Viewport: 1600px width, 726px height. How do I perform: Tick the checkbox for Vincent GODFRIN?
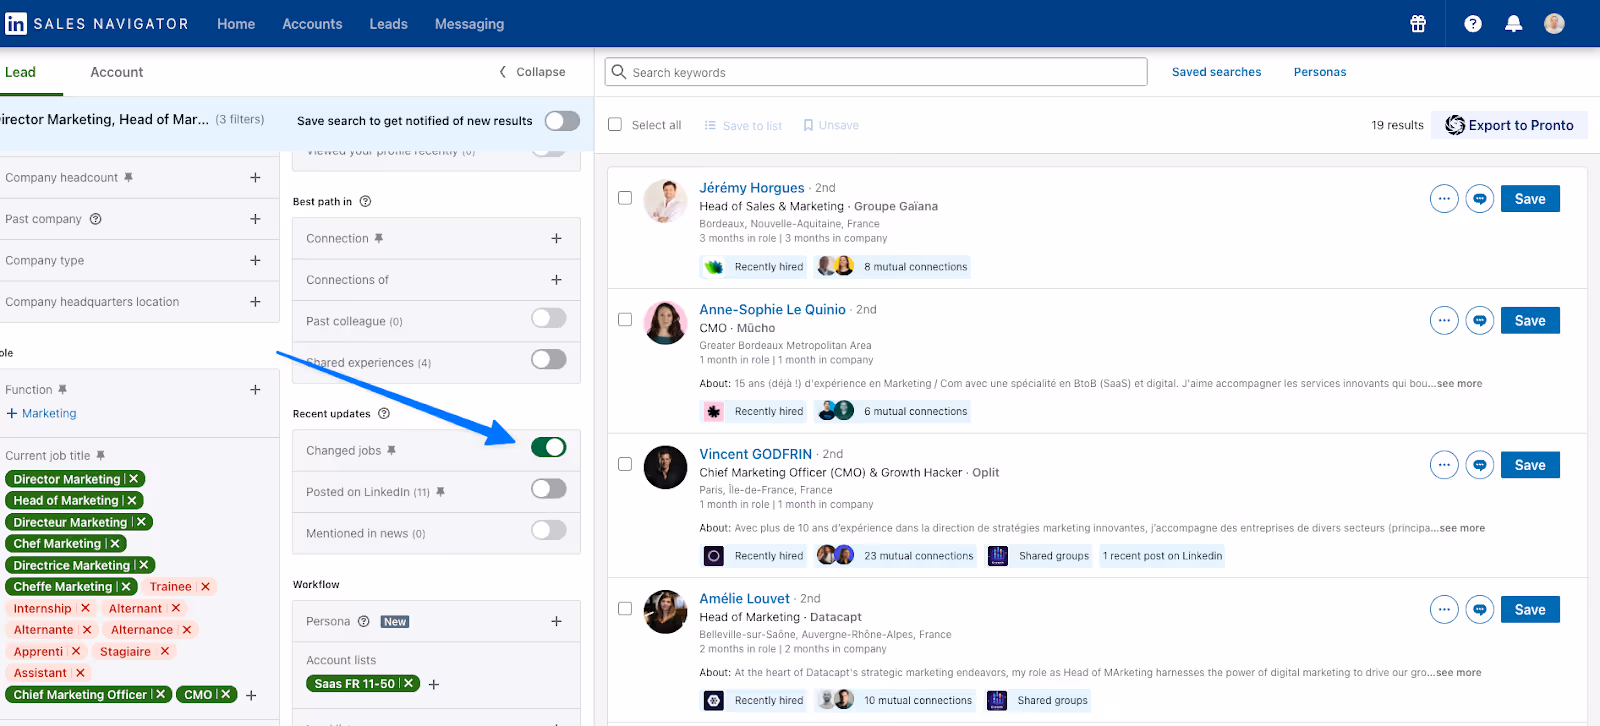pyautogui.click(x=625, y=464)
